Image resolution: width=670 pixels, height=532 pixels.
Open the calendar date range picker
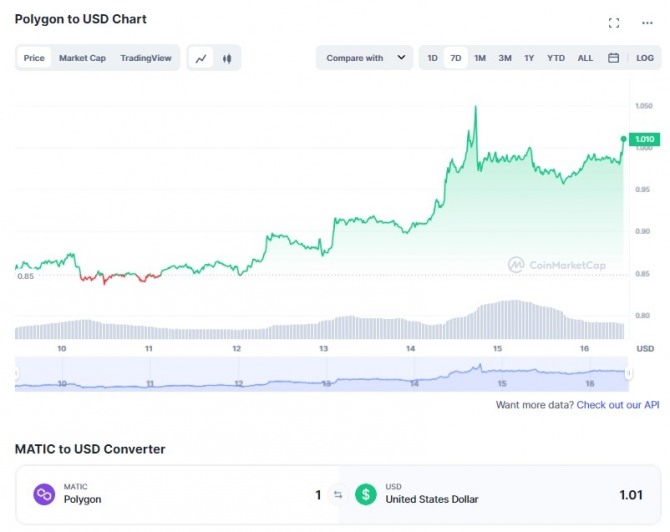pyautogui.click(x=613, y=58)
